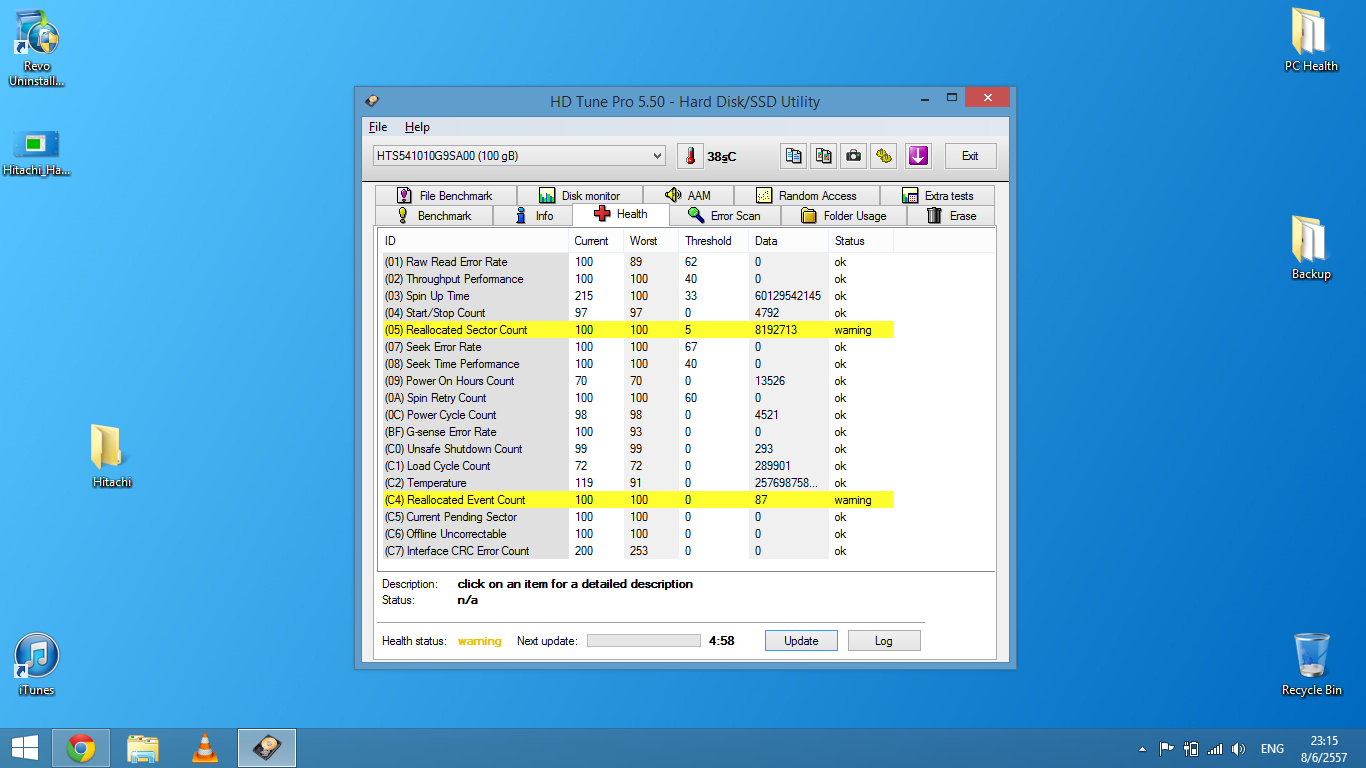Open the taskbar clock and date
1366x768 pixels.
click(1324, 749)
